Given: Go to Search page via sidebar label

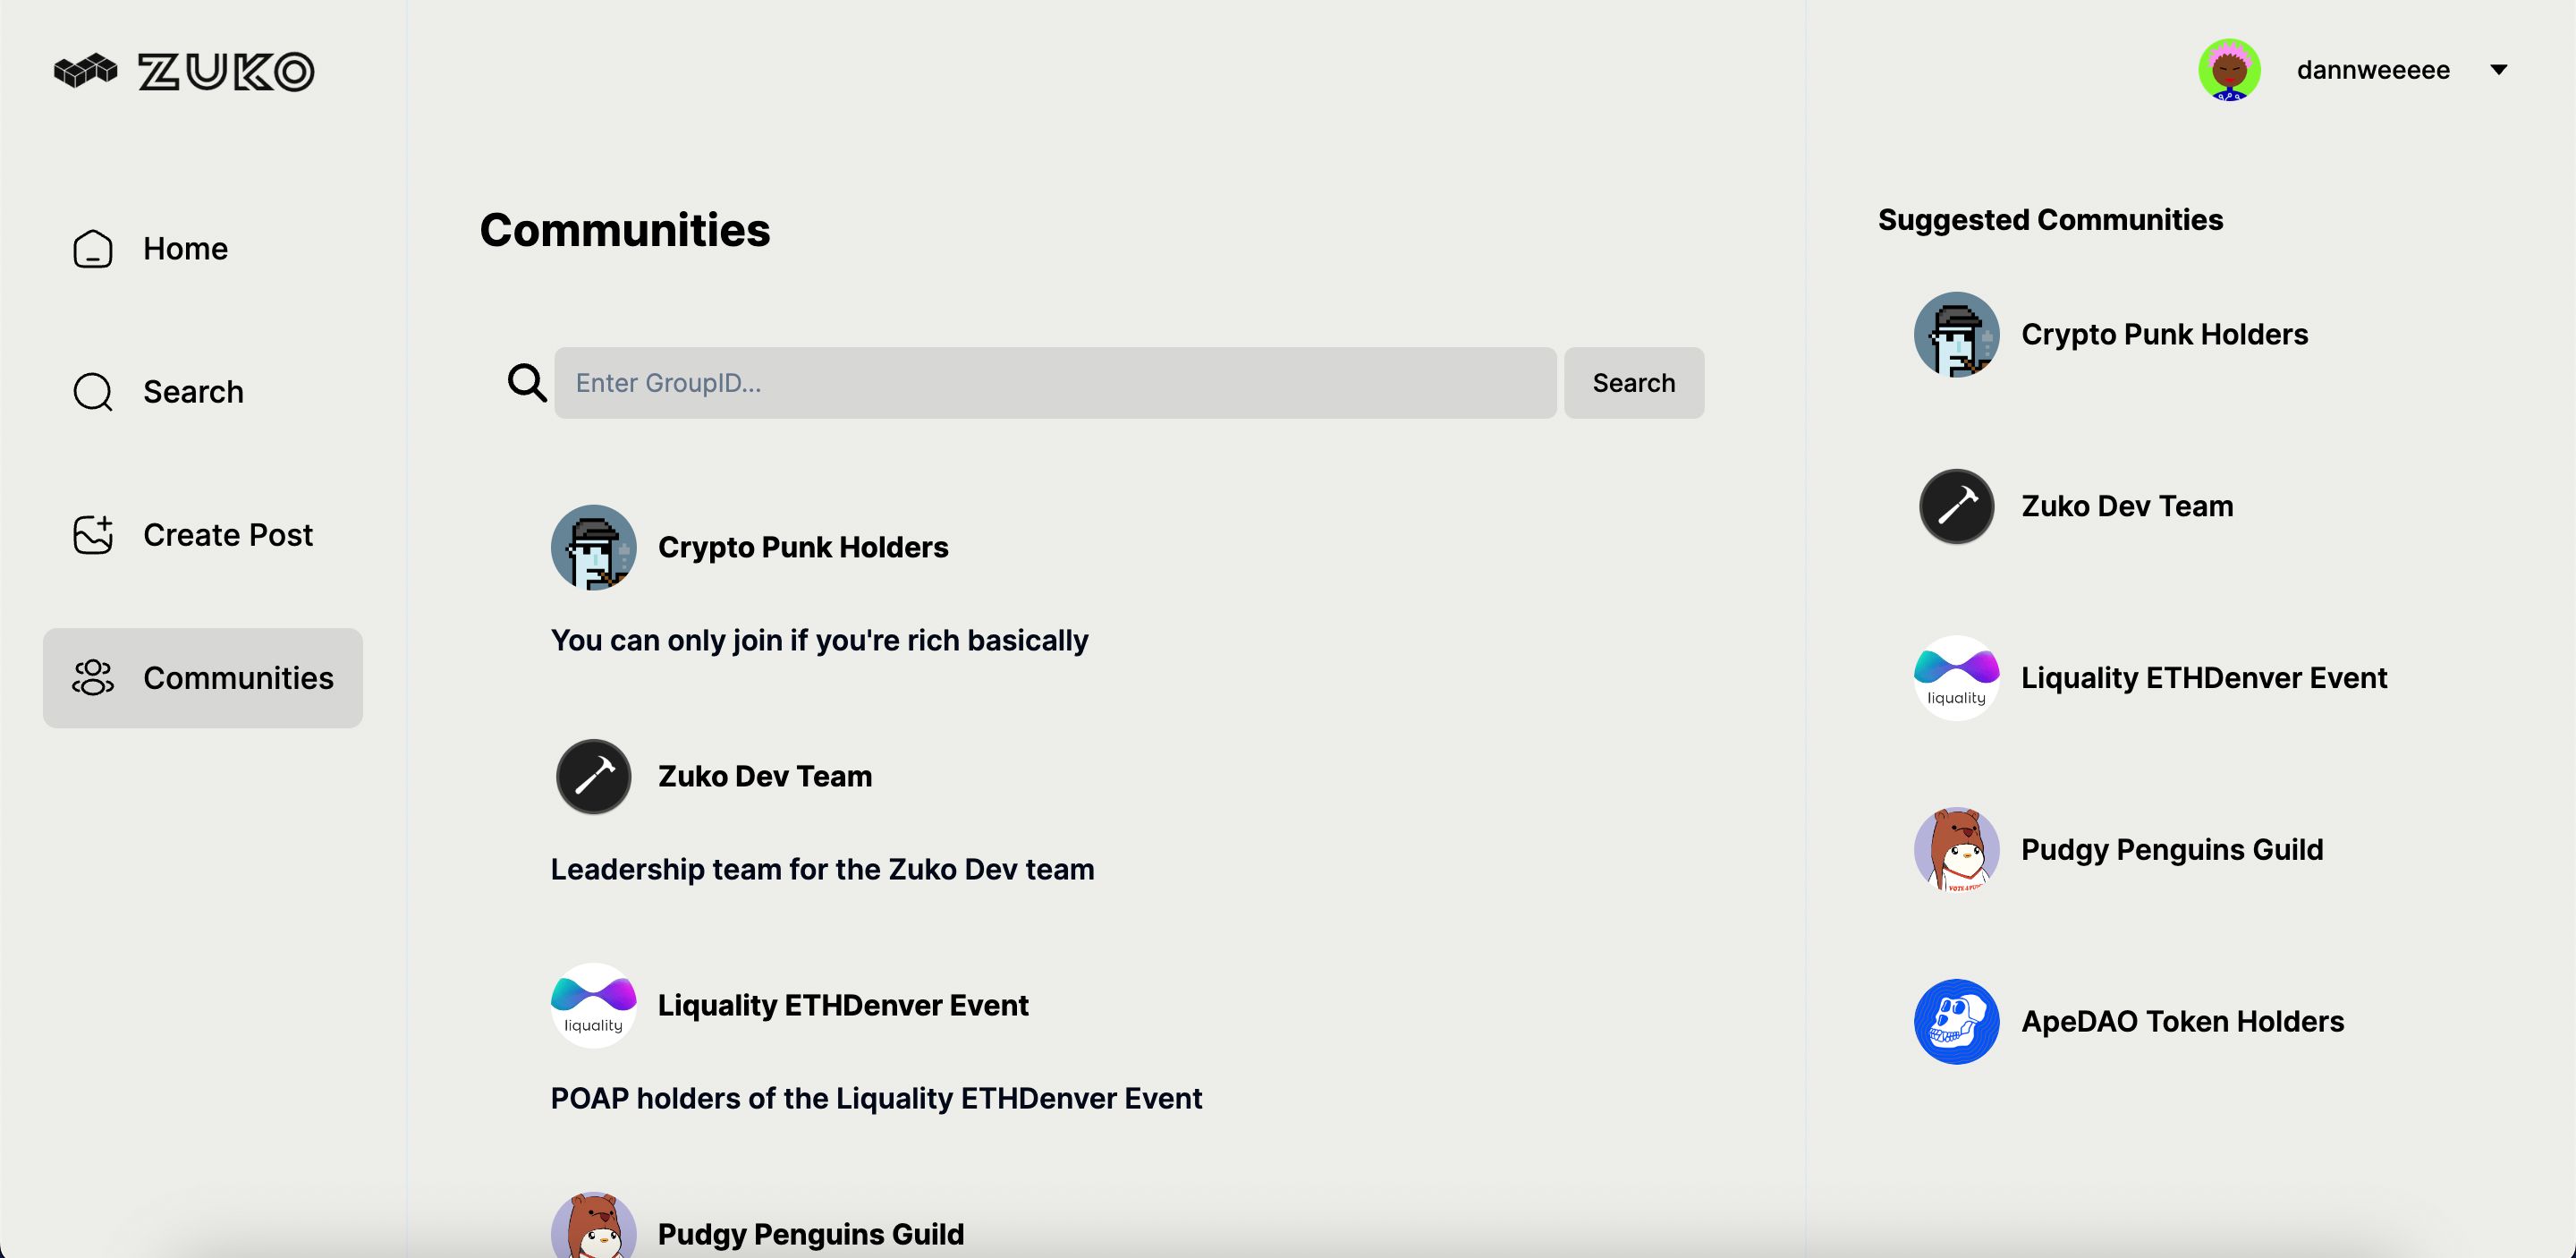Looking at the screenshot, I should point(194,392).
